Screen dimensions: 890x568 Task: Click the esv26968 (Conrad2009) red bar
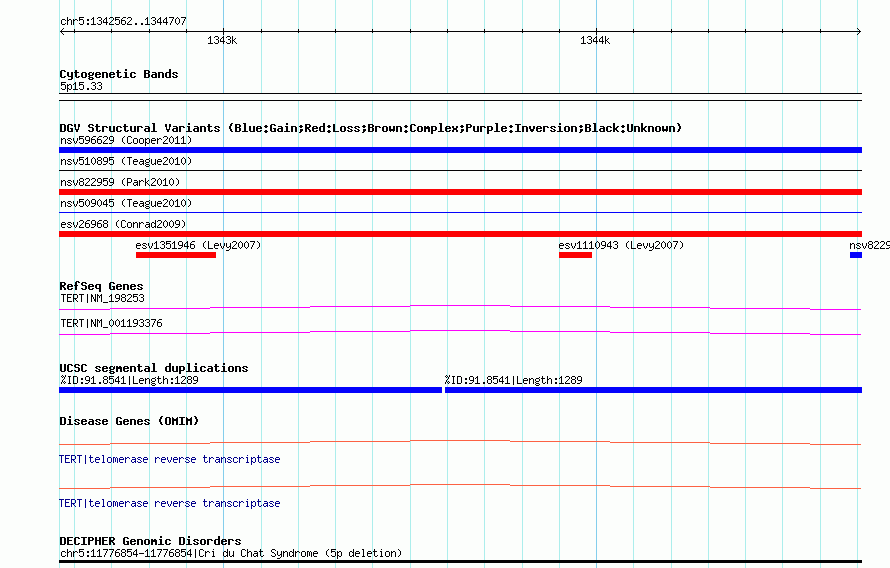click(x=460, y=234)
